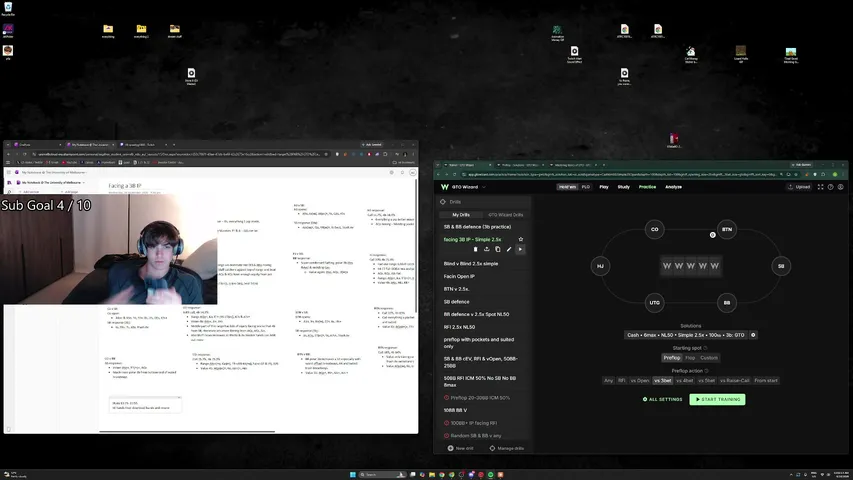The width and height of the screenshot is (853, 480).
Task: Select the 'SB & BB defence (3b practice)' drill
Action: tap(477, 227)
